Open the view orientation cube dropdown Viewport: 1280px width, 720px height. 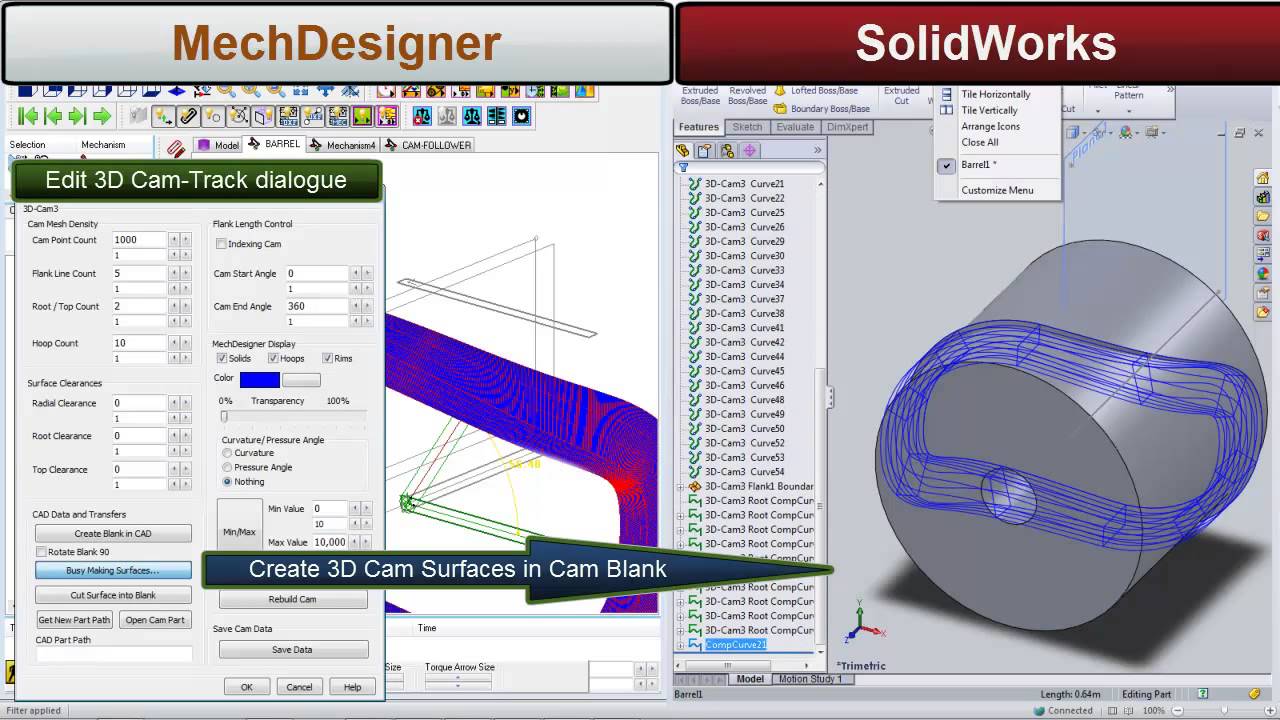tap(1085, 133)
